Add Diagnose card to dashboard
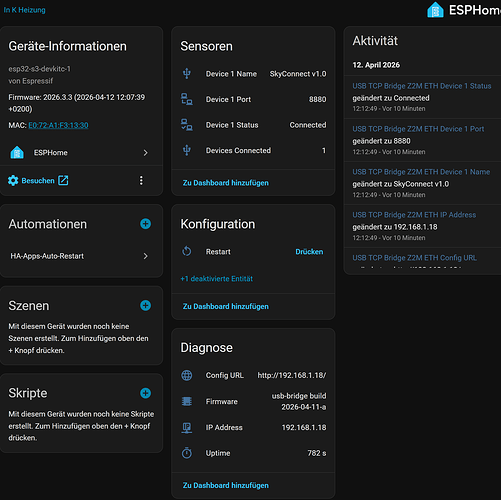 [226, 485]
